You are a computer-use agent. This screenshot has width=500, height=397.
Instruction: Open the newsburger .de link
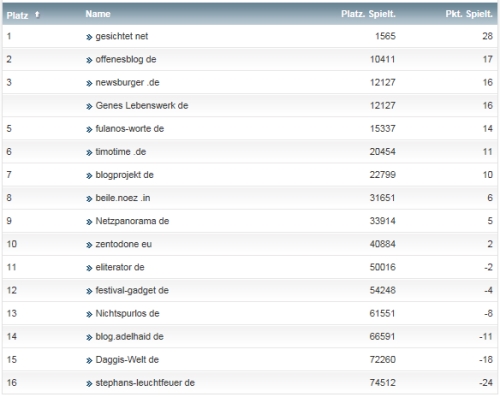pyautogui.click(x=127, y=82)
